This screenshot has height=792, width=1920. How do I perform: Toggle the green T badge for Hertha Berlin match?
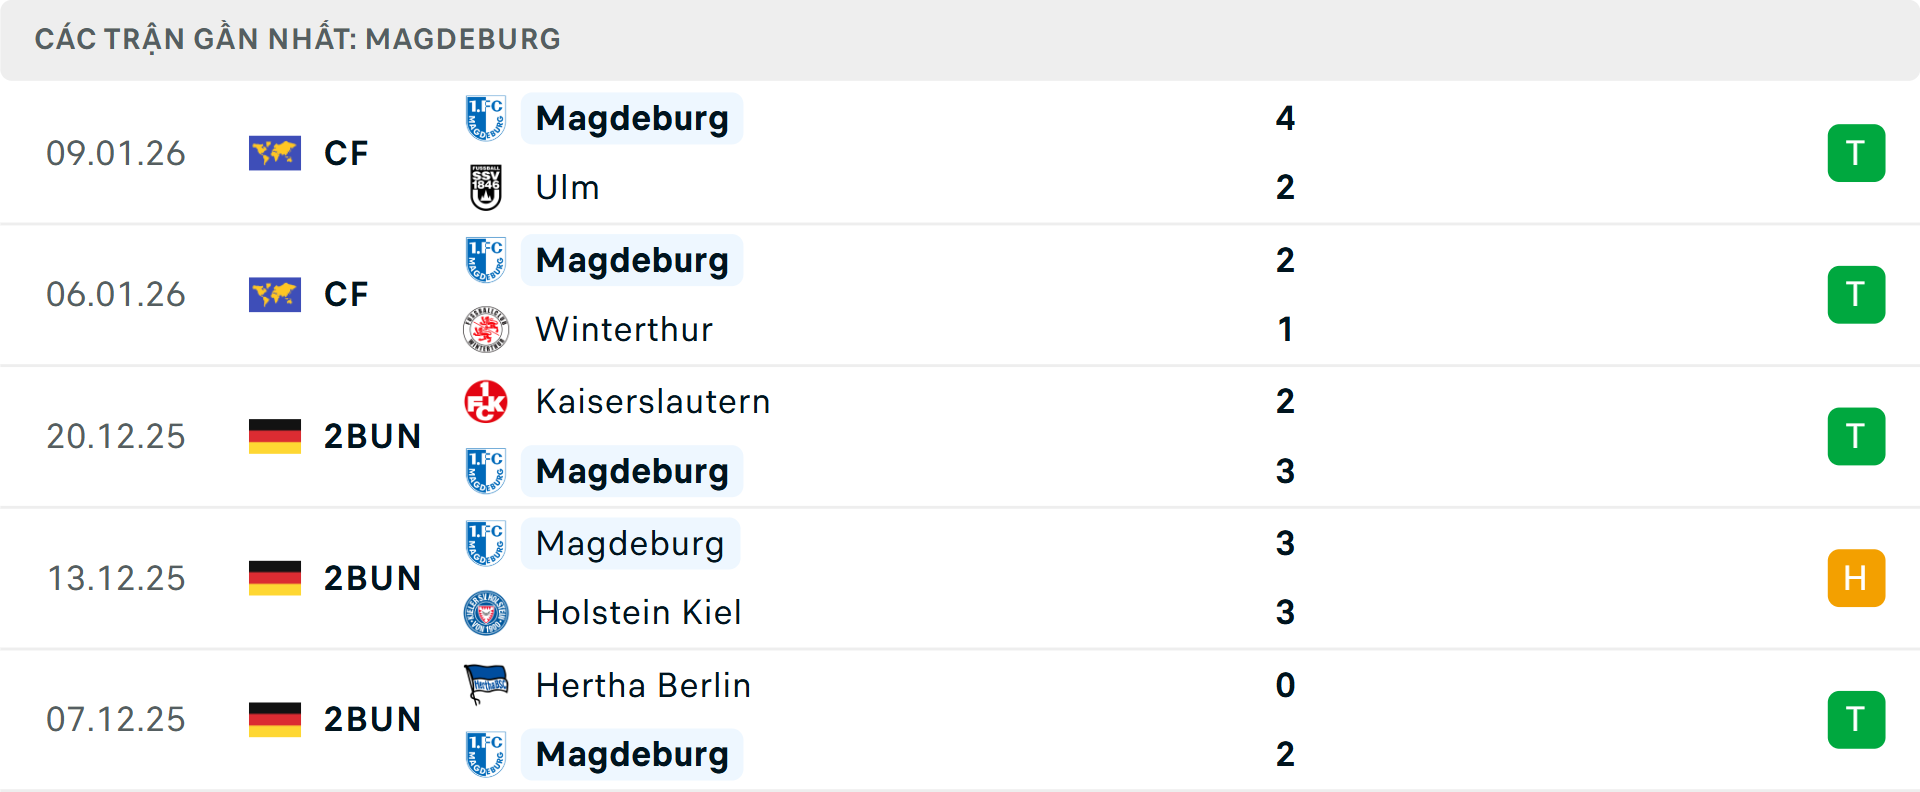1857,720
